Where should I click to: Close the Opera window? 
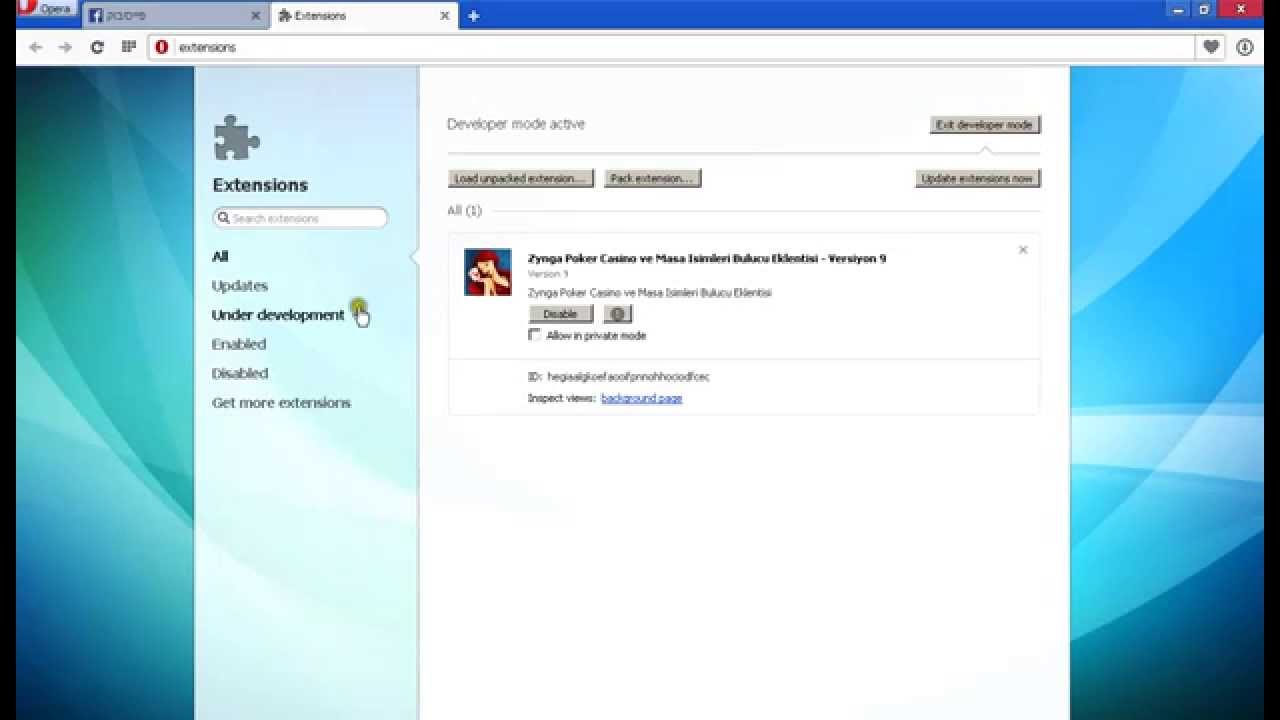[1242, 9]
